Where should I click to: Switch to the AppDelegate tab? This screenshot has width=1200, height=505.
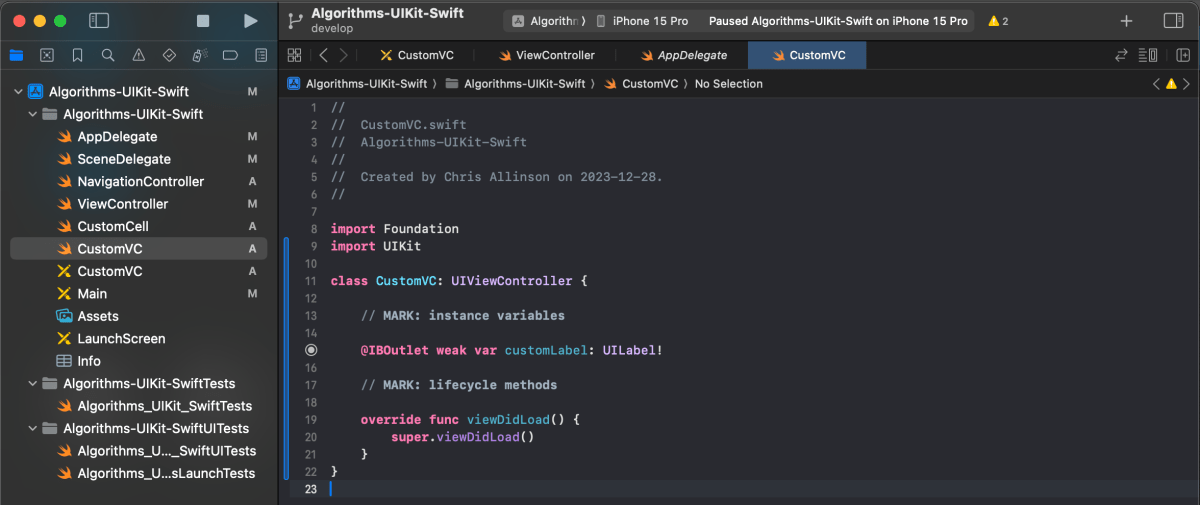(682, 55)
